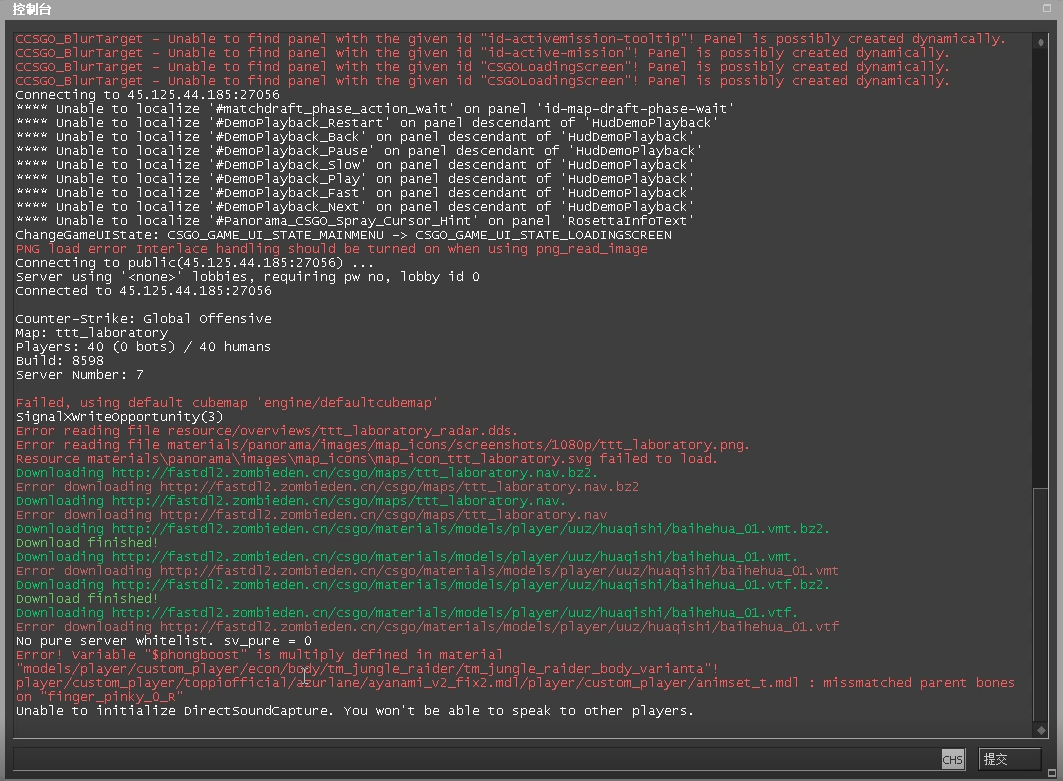Select the '#matchdraft_phase_action_wait' localize line
Viewport: 1063px width, 781px height.
pyautogui.click(x=374, y=108)
